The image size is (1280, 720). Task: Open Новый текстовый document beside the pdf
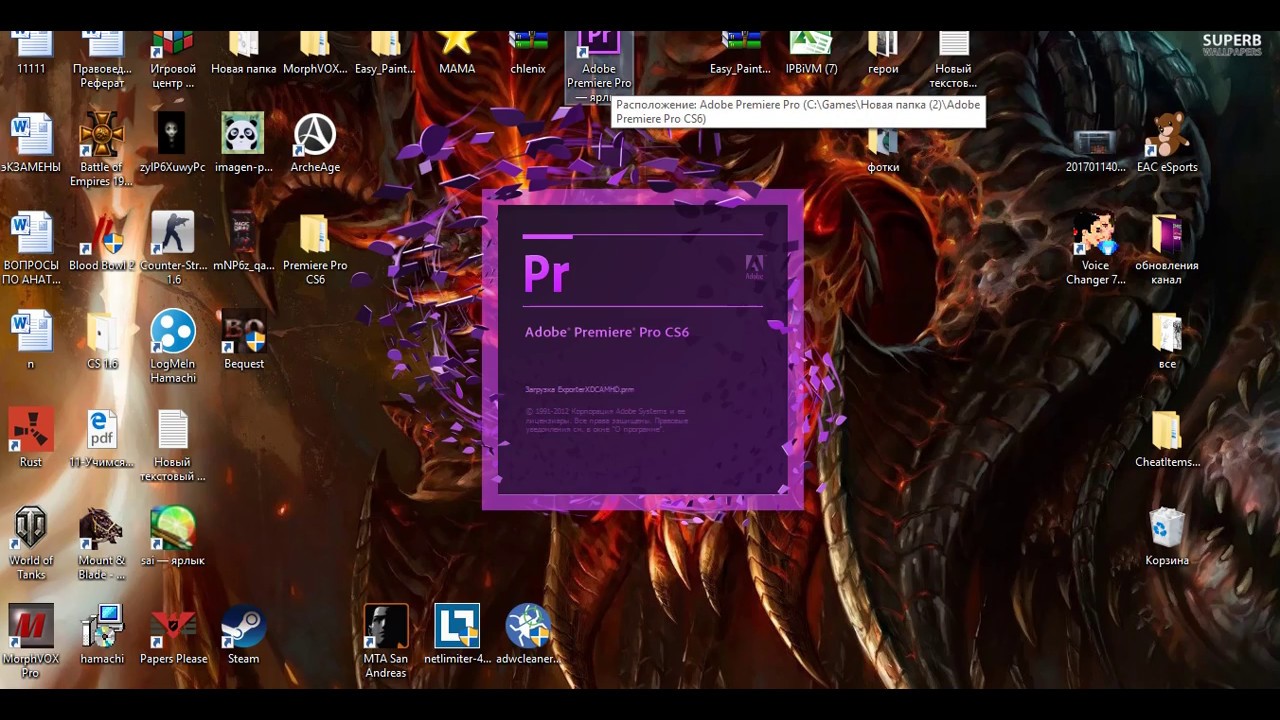pyautogui.click(x=173, y=444)
